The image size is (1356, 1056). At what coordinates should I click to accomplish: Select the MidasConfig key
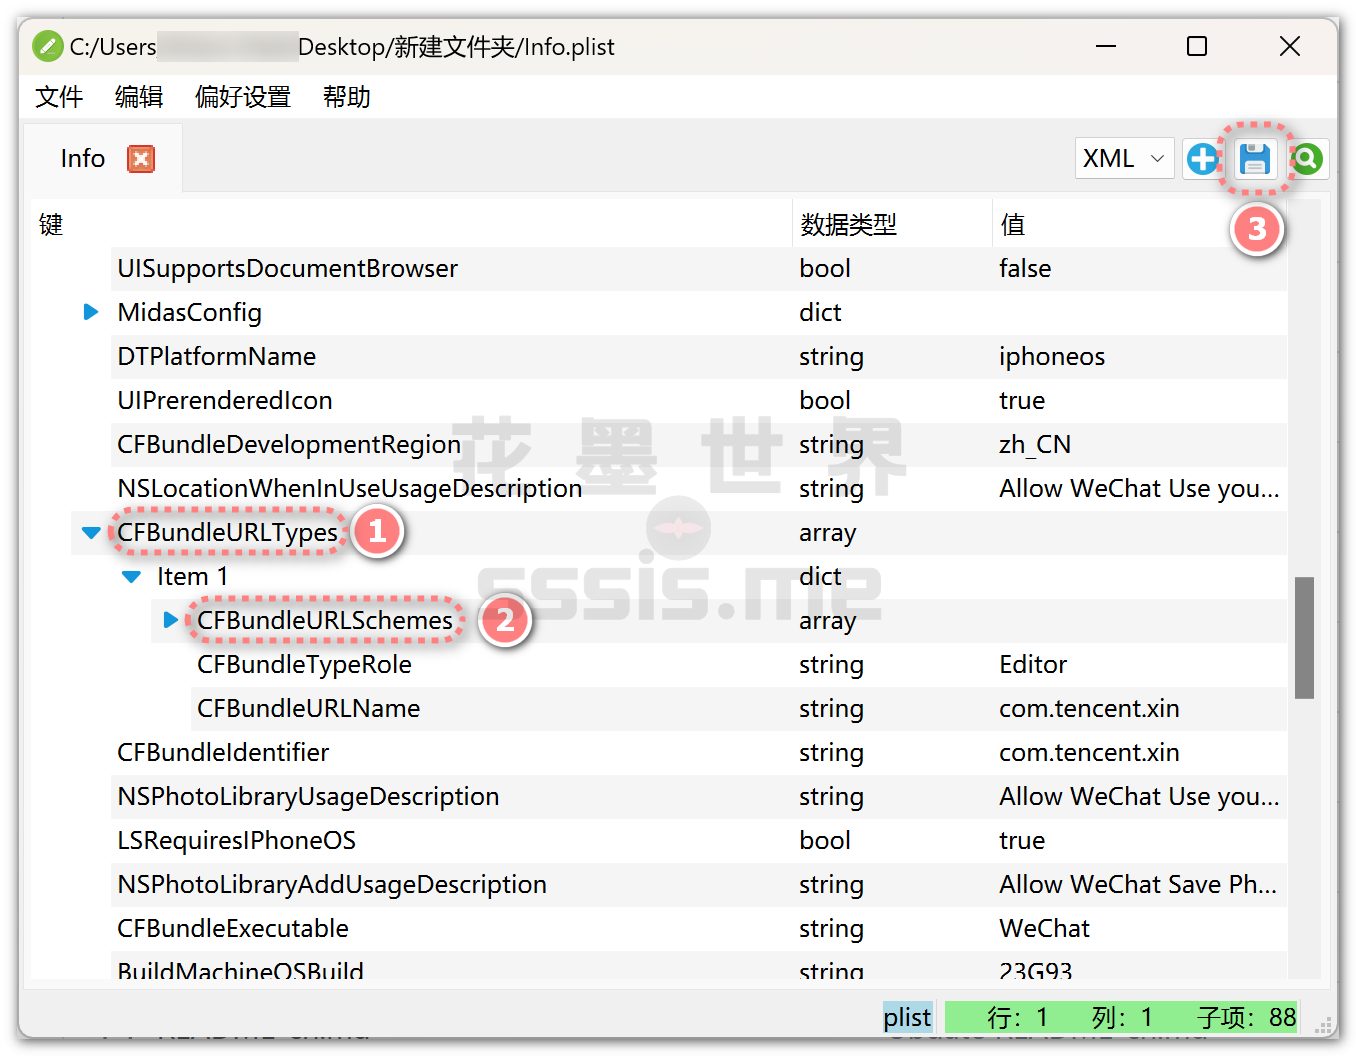tap(189, 312)
